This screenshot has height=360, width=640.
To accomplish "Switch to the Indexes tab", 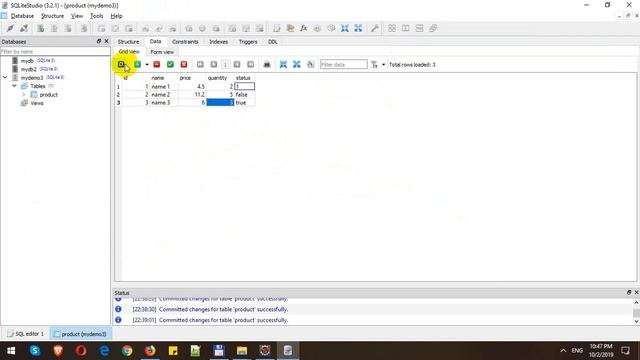I will [218, 42].
